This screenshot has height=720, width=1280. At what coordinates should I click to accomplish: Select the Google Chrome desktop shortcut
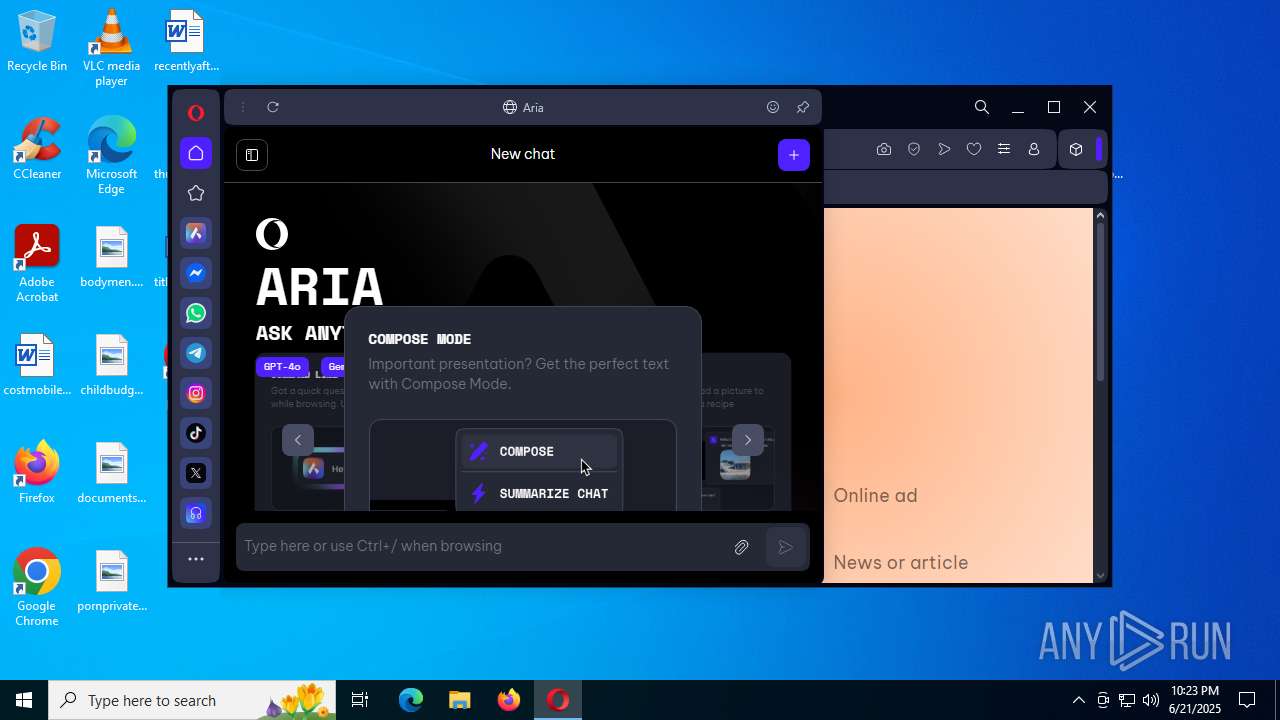pyautogui.click(x=37, y=588)
